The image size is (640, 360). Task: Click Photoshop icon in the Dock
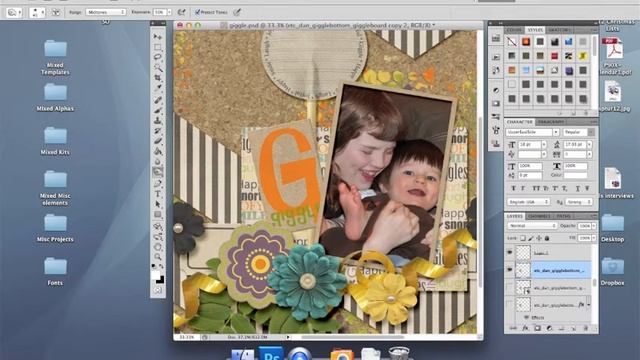(x=271, y=354)
